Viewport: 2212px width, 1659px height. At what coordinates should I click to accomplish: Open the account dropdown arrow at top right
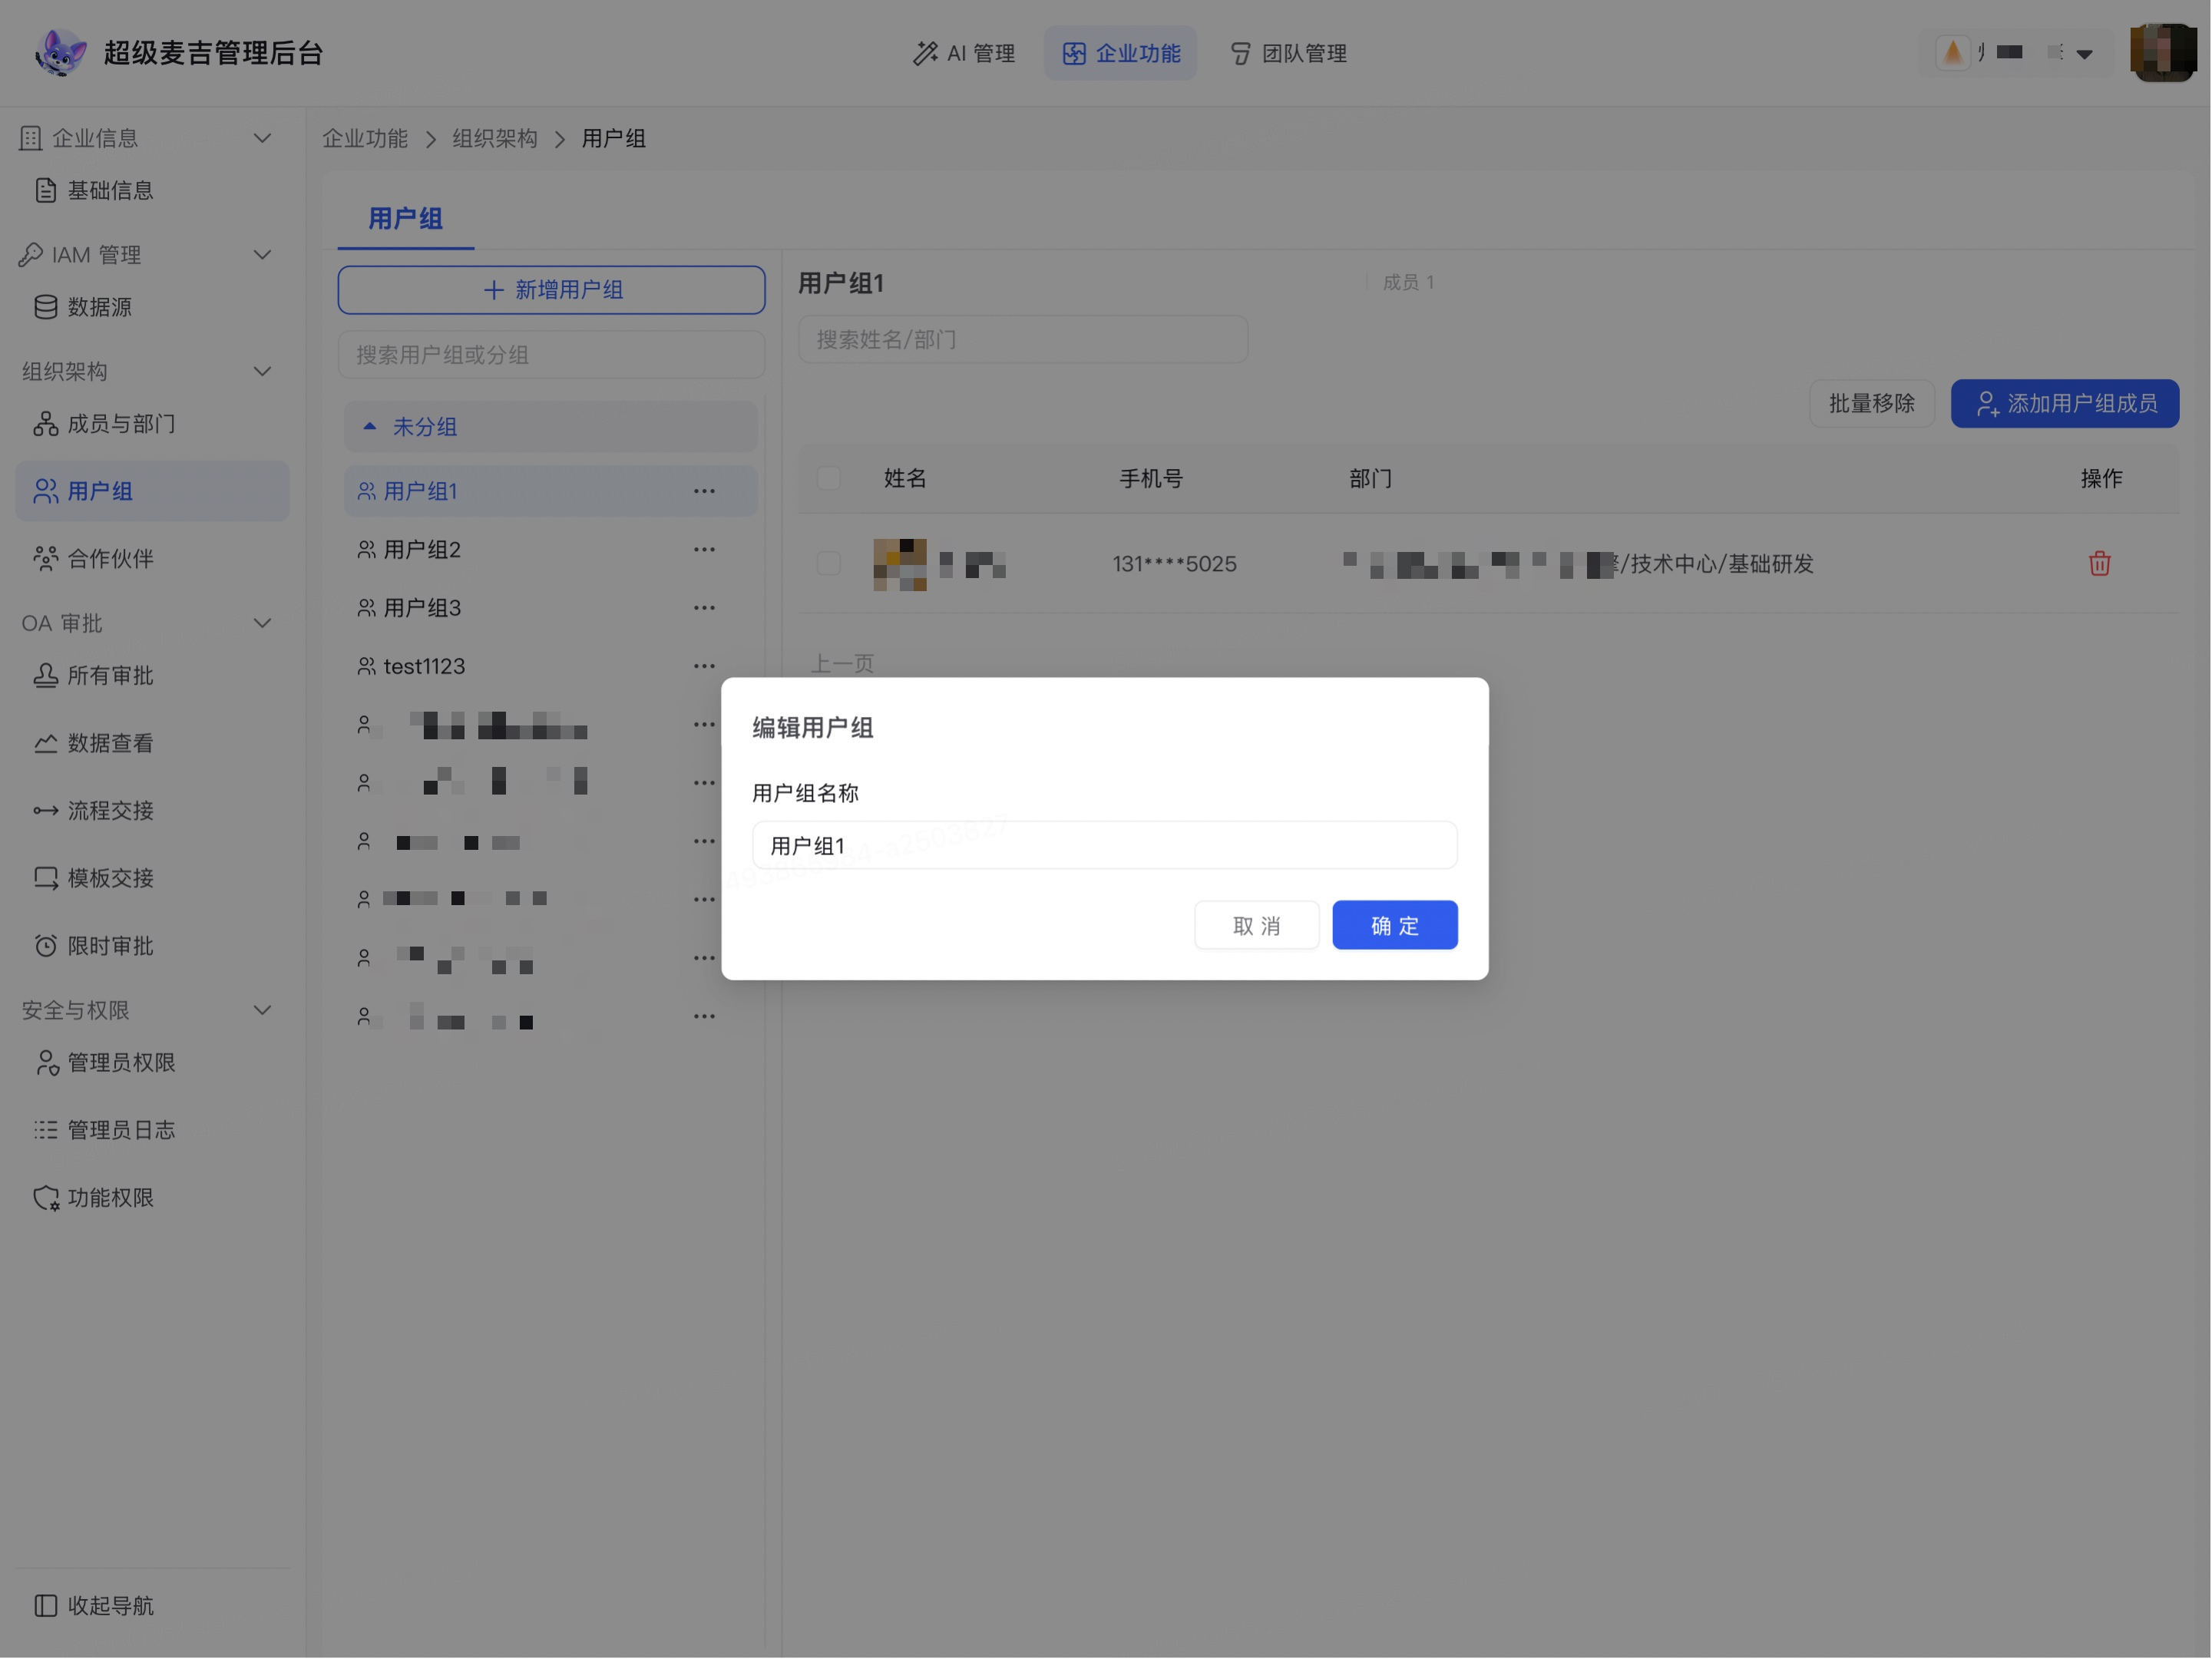coord(2084,54)
